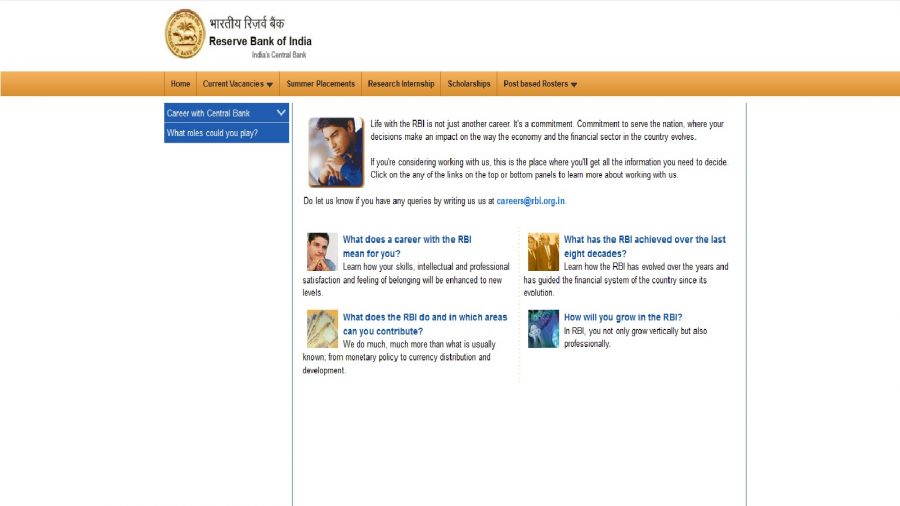Screen dimensions: 900x506
Task: Click text 'Learn how the RBI has evolved'
Action: tap(626, 279)
